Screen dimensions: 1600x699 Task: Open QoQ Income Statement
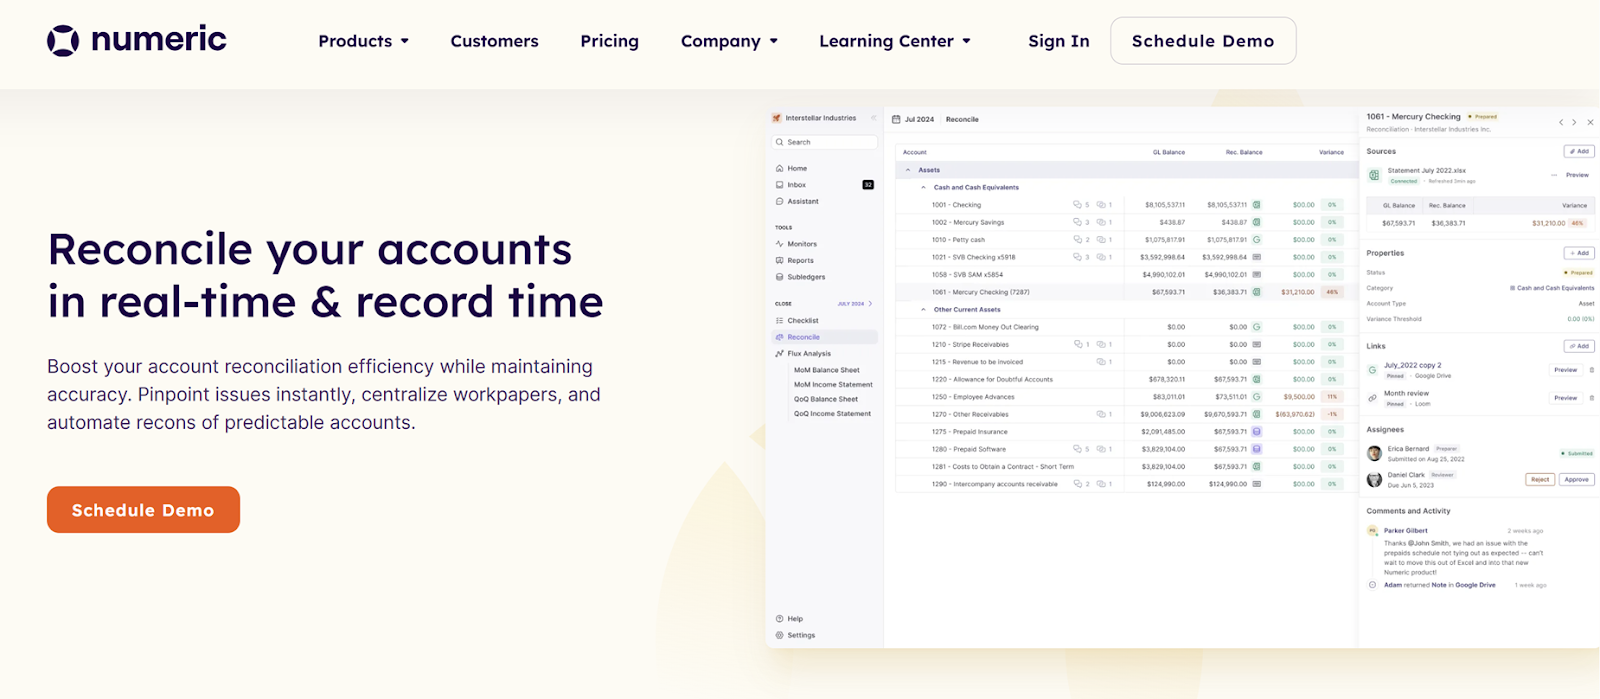click(832, 414)
